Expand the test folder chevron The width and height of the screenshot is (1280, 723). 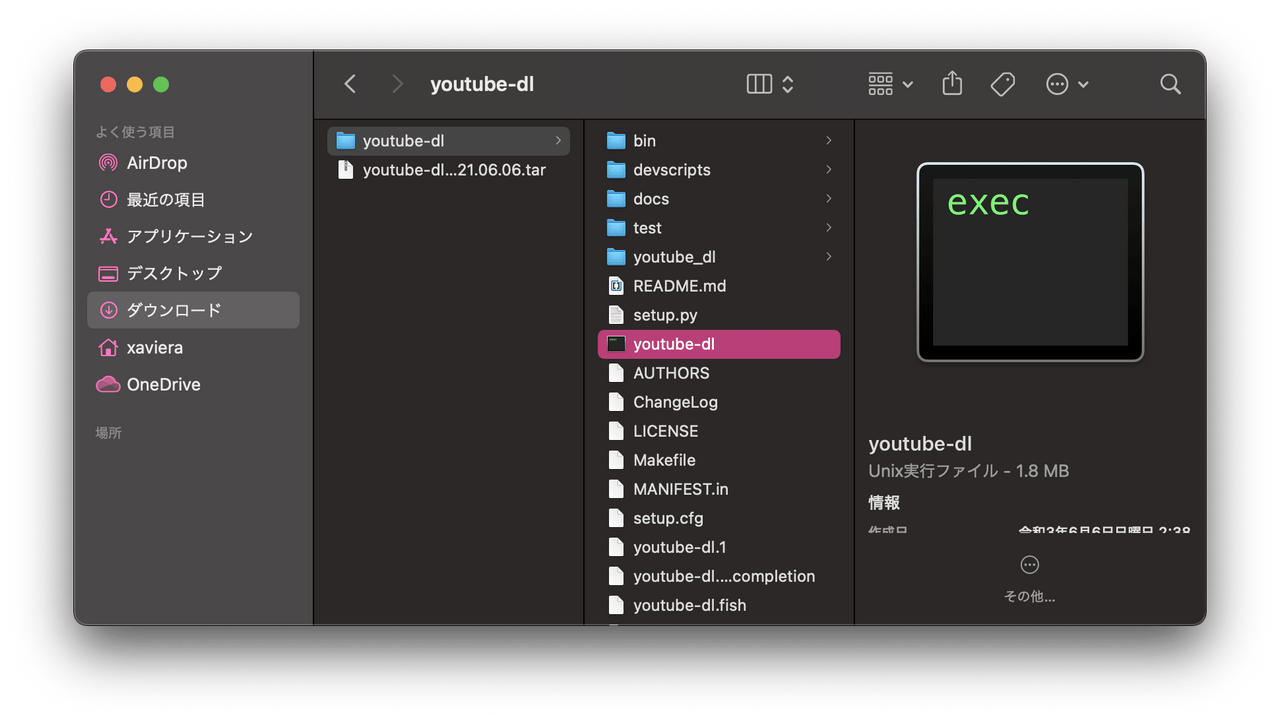(x=828, y=228)
